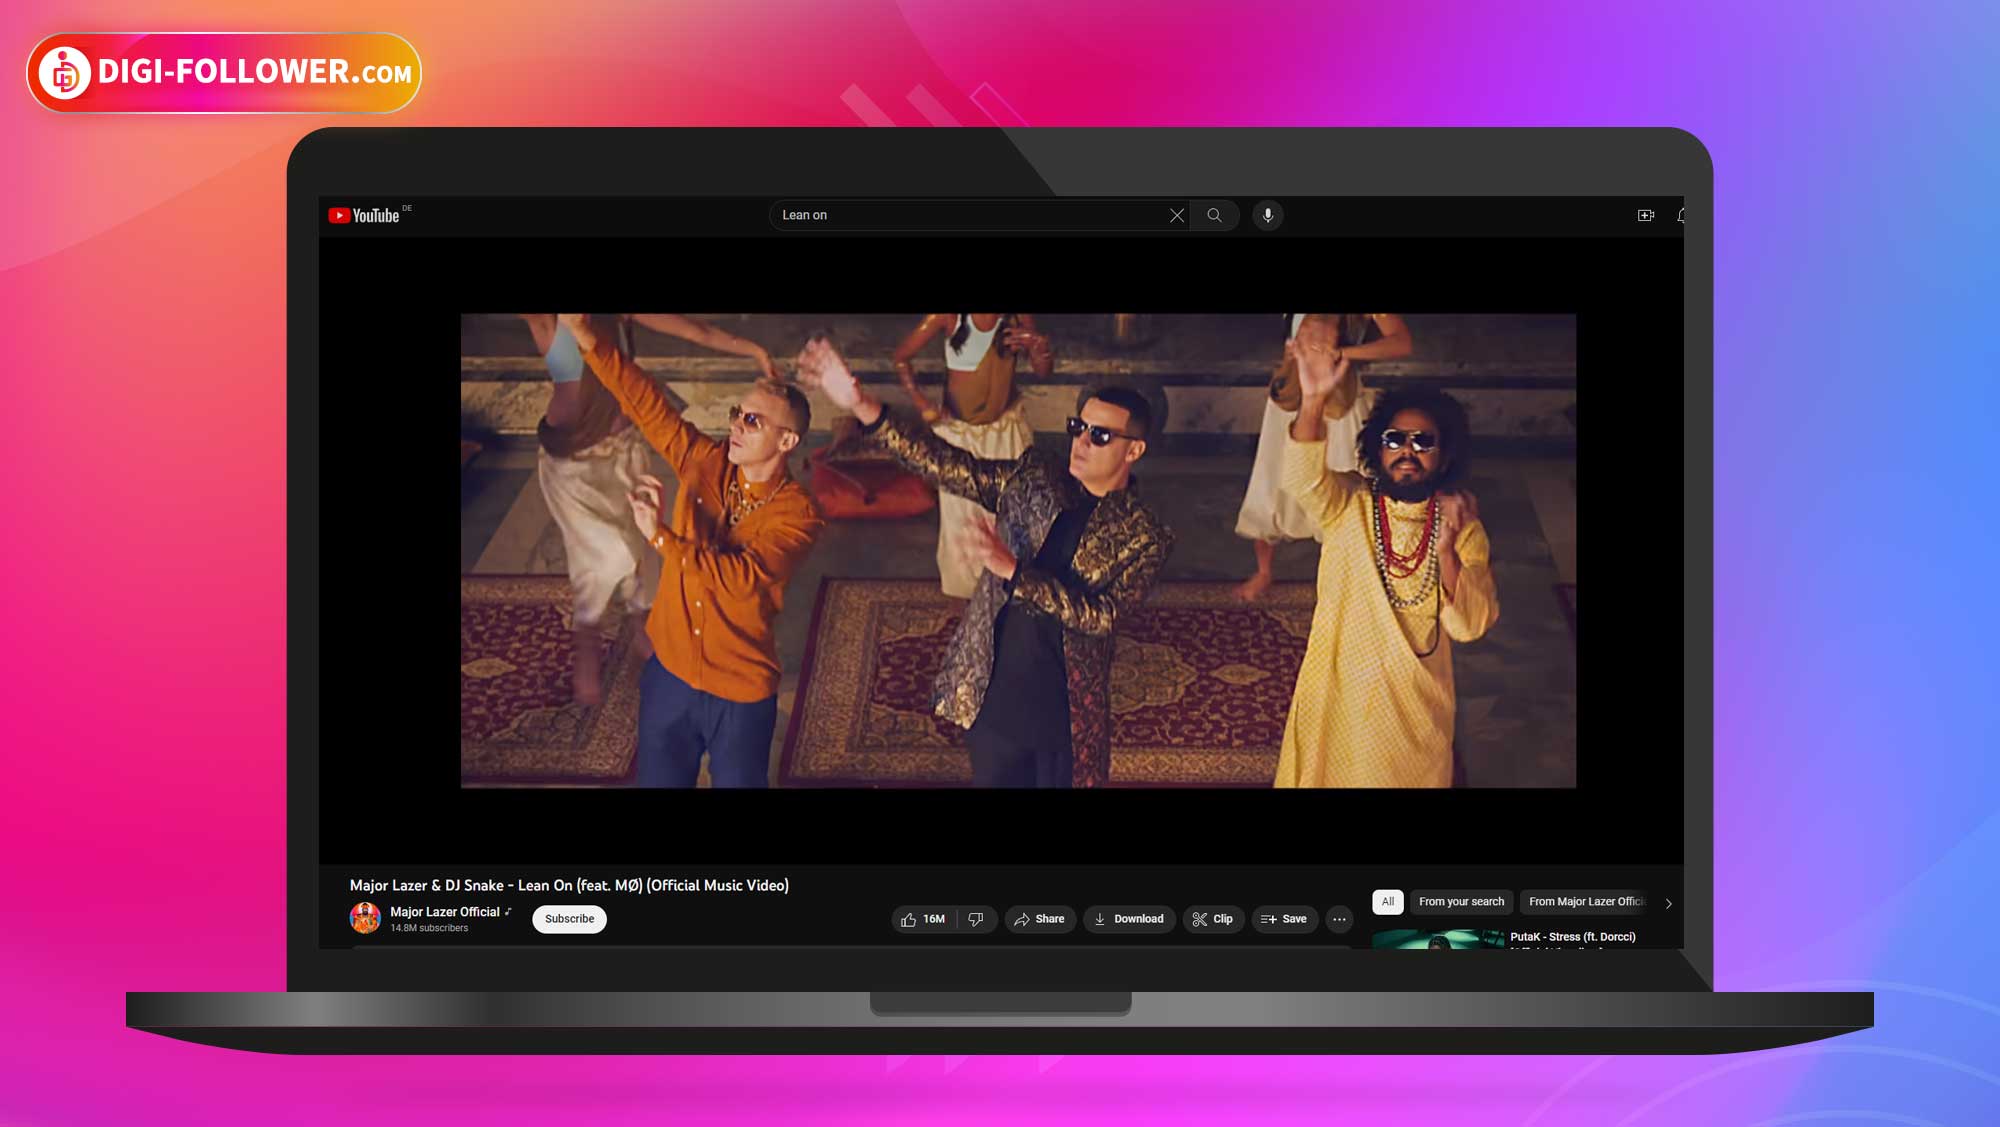This screenshot has width=2000, height=1127.
Task: Click the YouTube notifications bell icon
Action: (1681, 214)
